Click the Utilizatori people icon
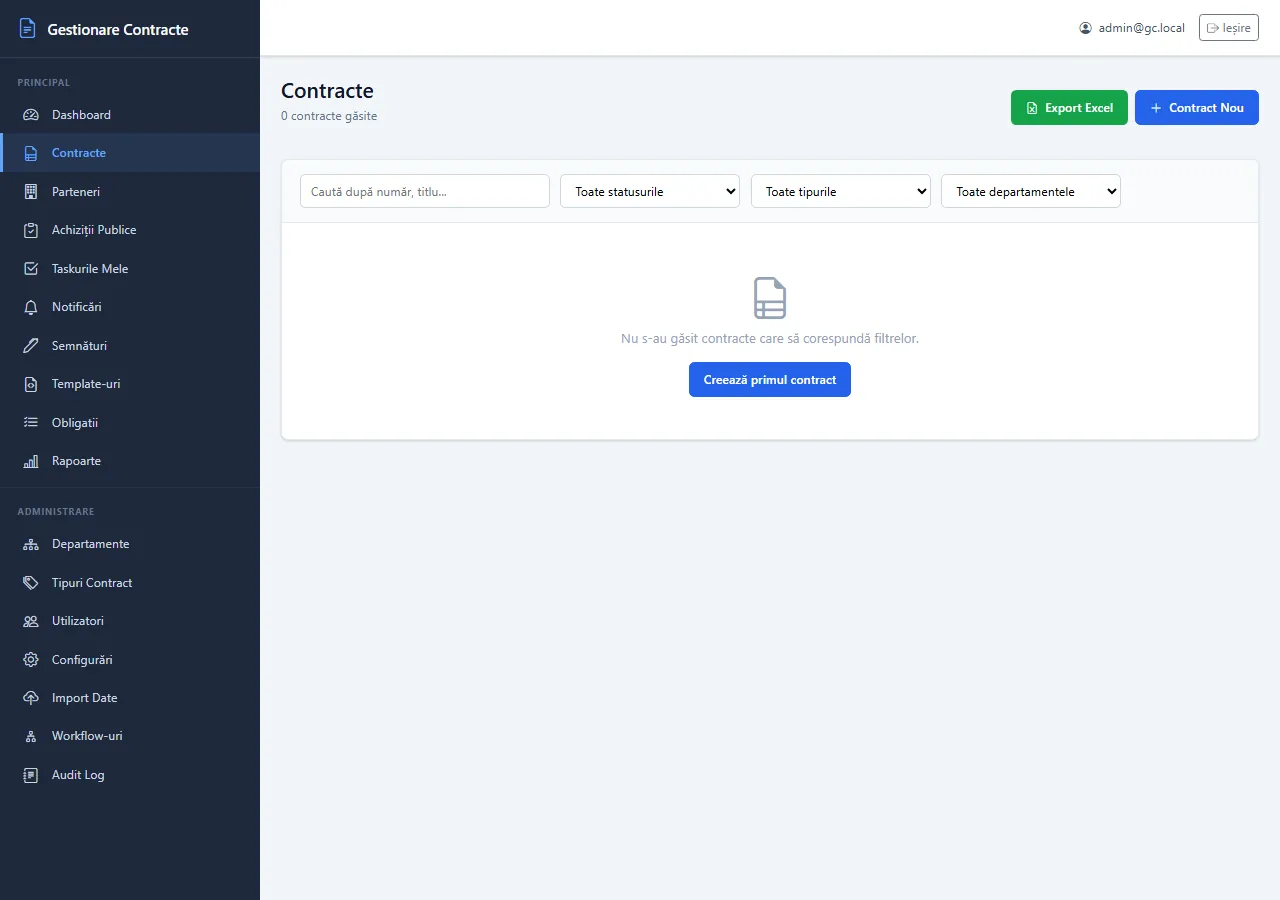This screenshot has width=1280, height=900. coord(31,621)
